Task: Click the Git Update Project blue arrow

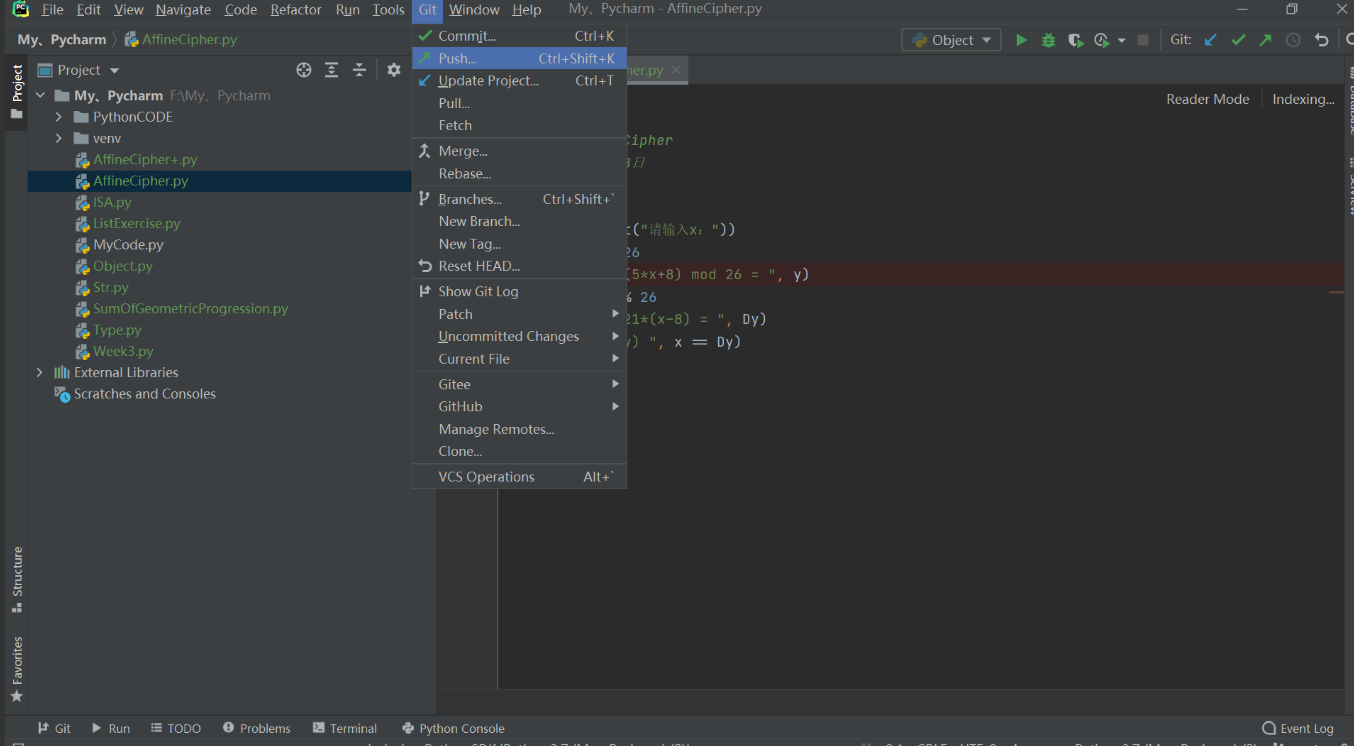Action: coord(1210,40)
